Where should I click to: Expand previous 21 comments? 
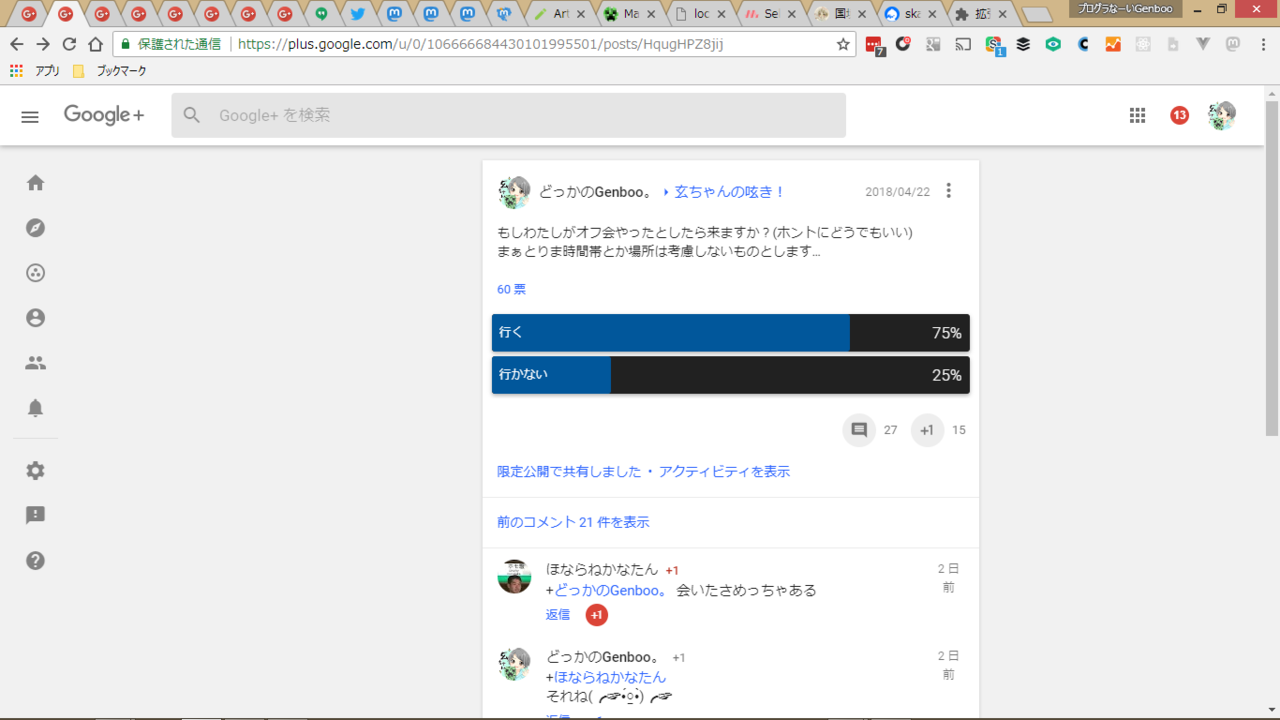point(573,522)
